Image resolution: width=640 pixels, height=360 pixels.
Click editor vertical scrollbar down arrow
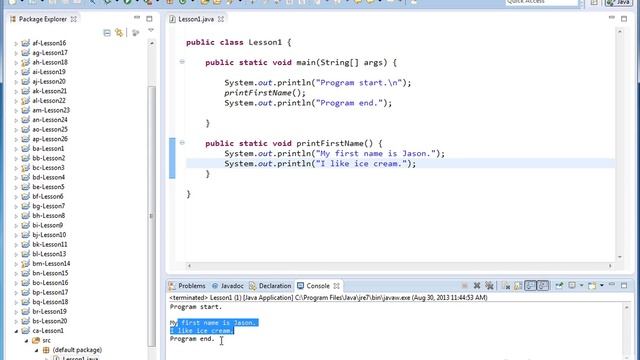click(620, 257)
